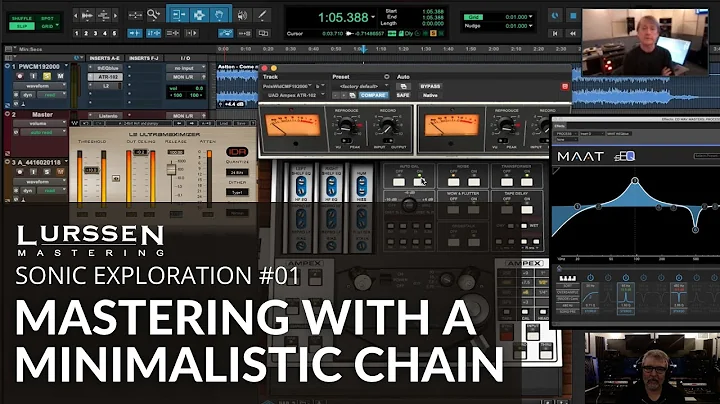Select the Selector tool

point(199,15)
